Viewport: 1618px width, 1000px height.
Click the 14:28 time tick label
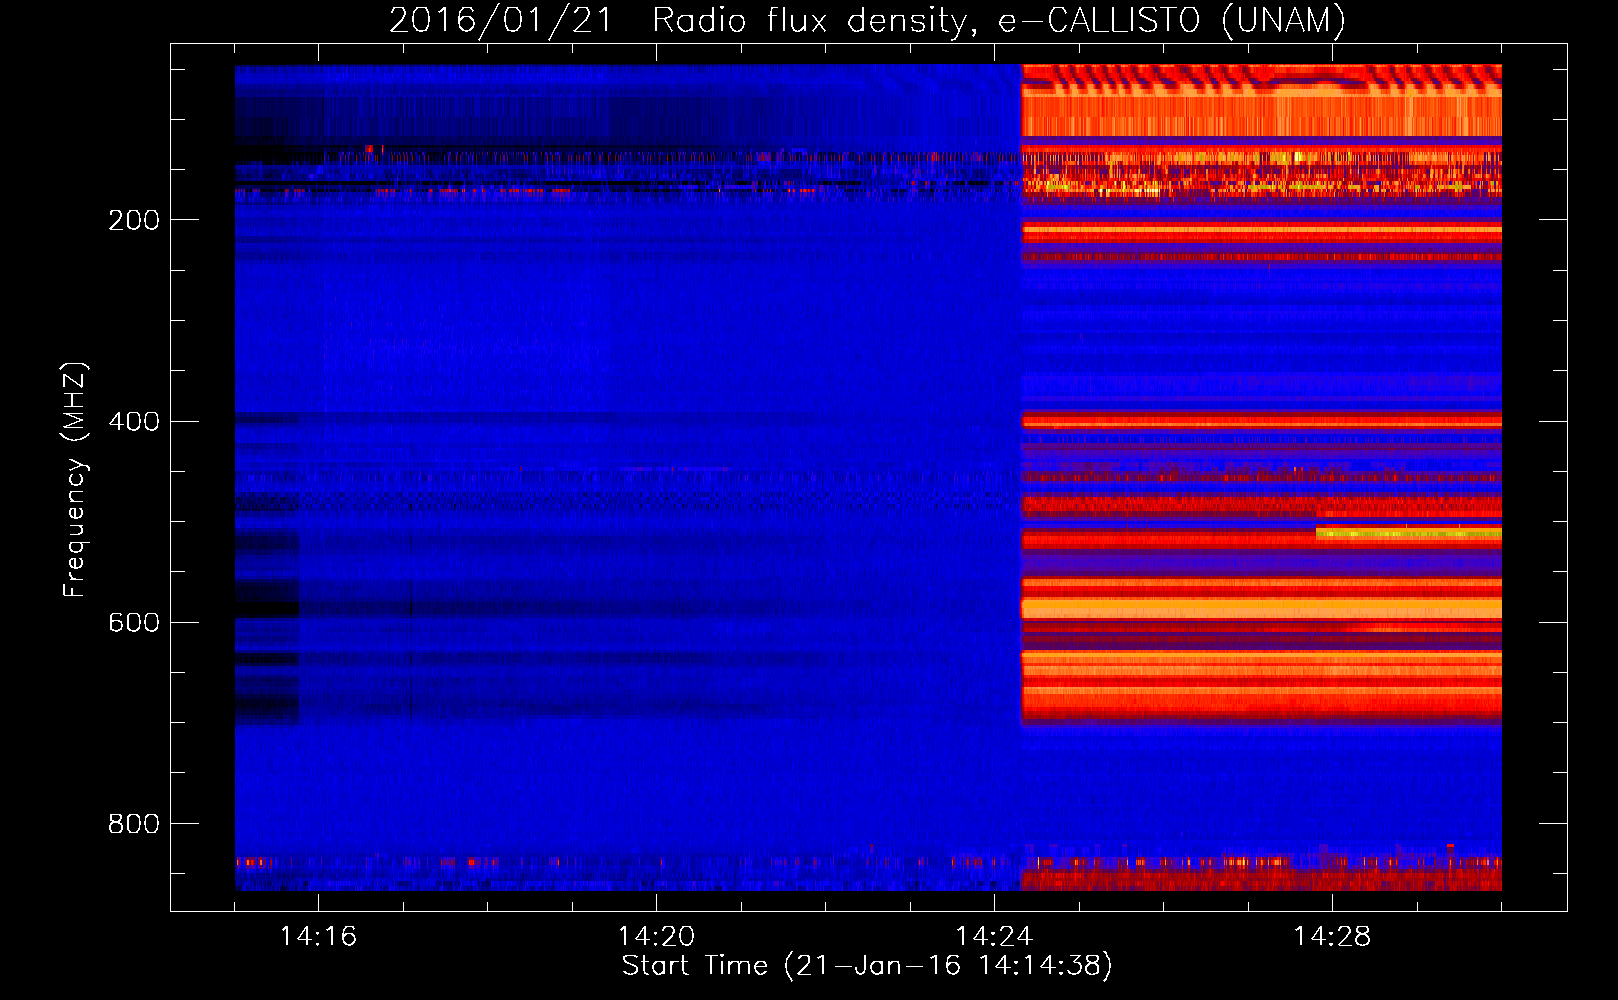(1332, 936)
